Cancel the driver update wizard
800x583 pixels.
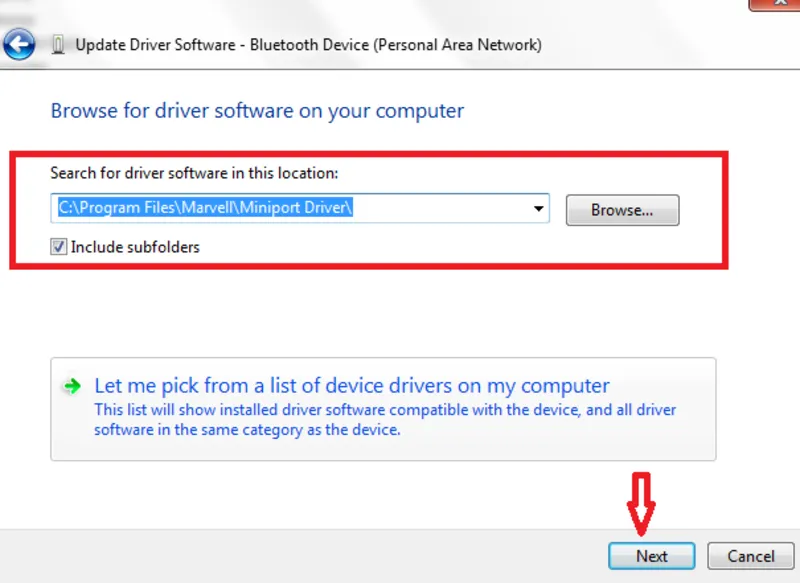[x=750, y=556]
